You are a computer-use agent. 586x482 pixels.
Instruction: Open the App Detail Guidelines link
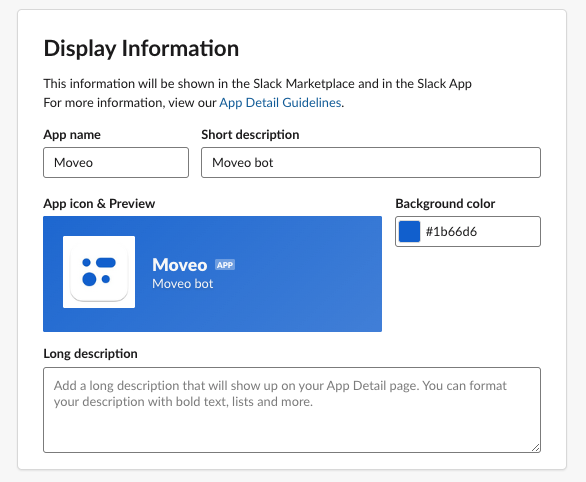tap(280, 102)
